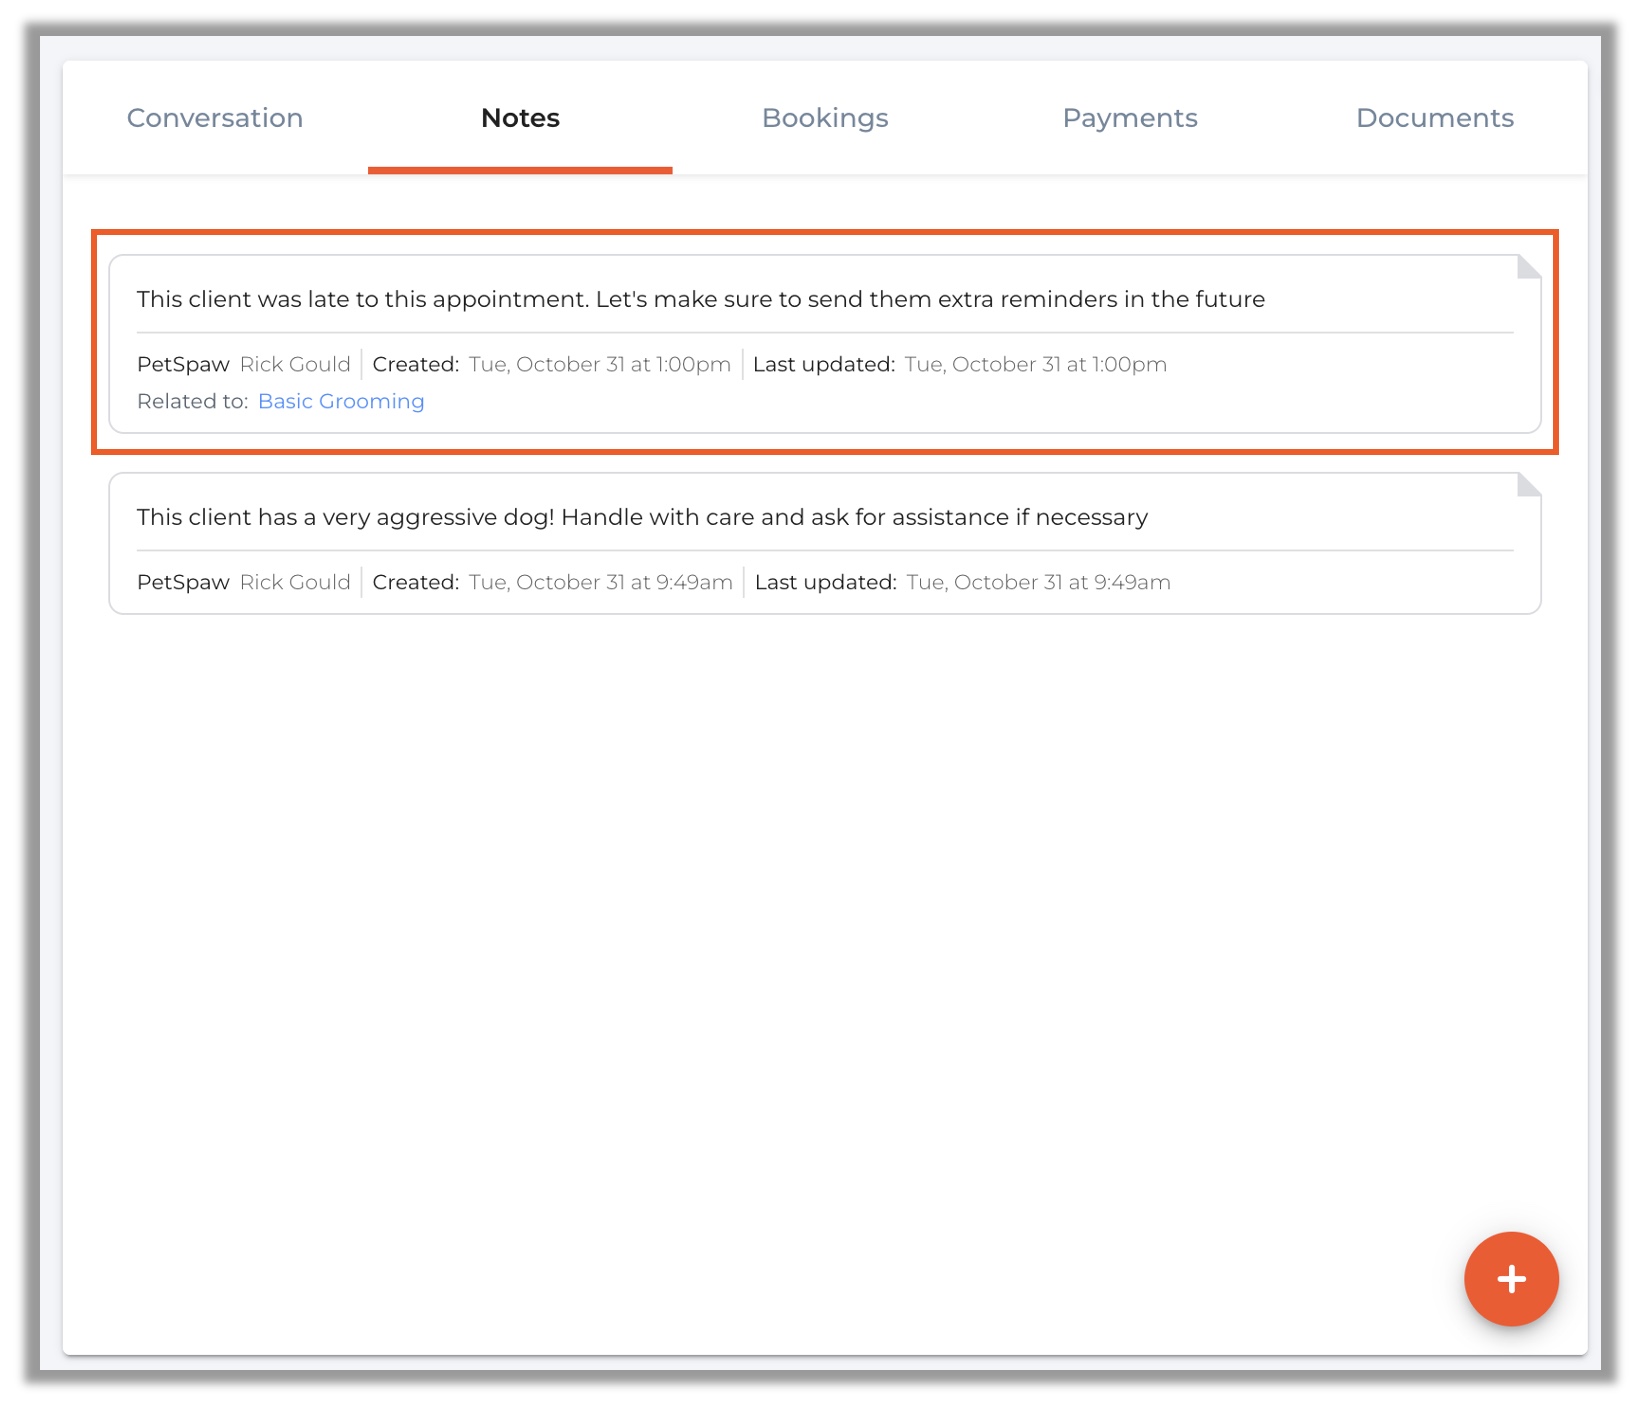Open the Basic Grooming related booking
Image resolution: width=1646 pixels, height=1408 pixels.
coord(341,401)
